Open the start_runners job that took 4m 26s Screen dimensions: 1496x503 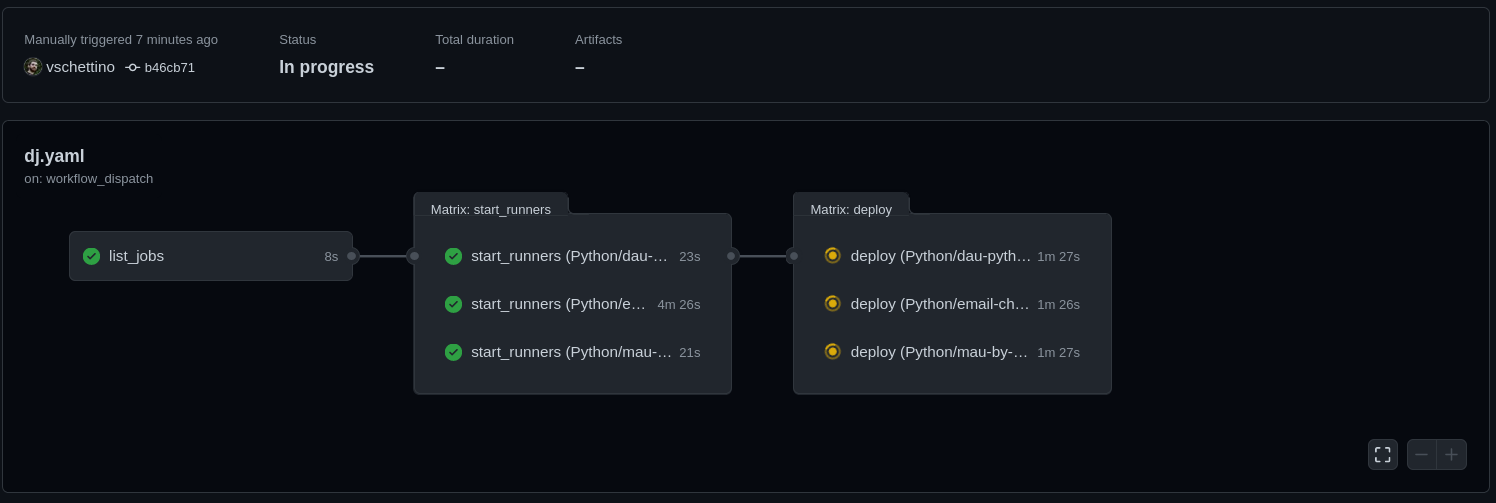558,304
